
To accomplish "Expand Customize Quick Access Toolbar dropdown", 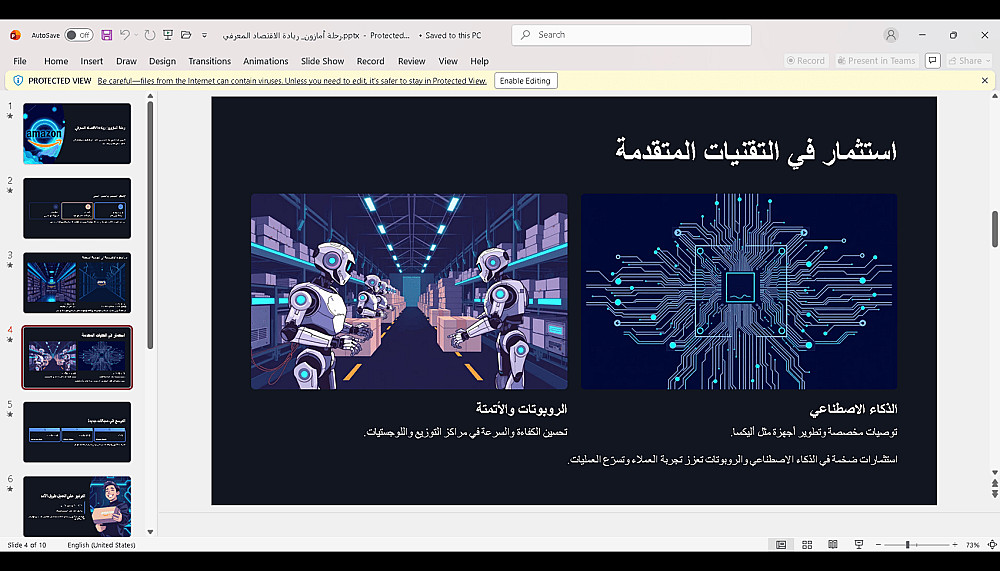I will 205,35.
